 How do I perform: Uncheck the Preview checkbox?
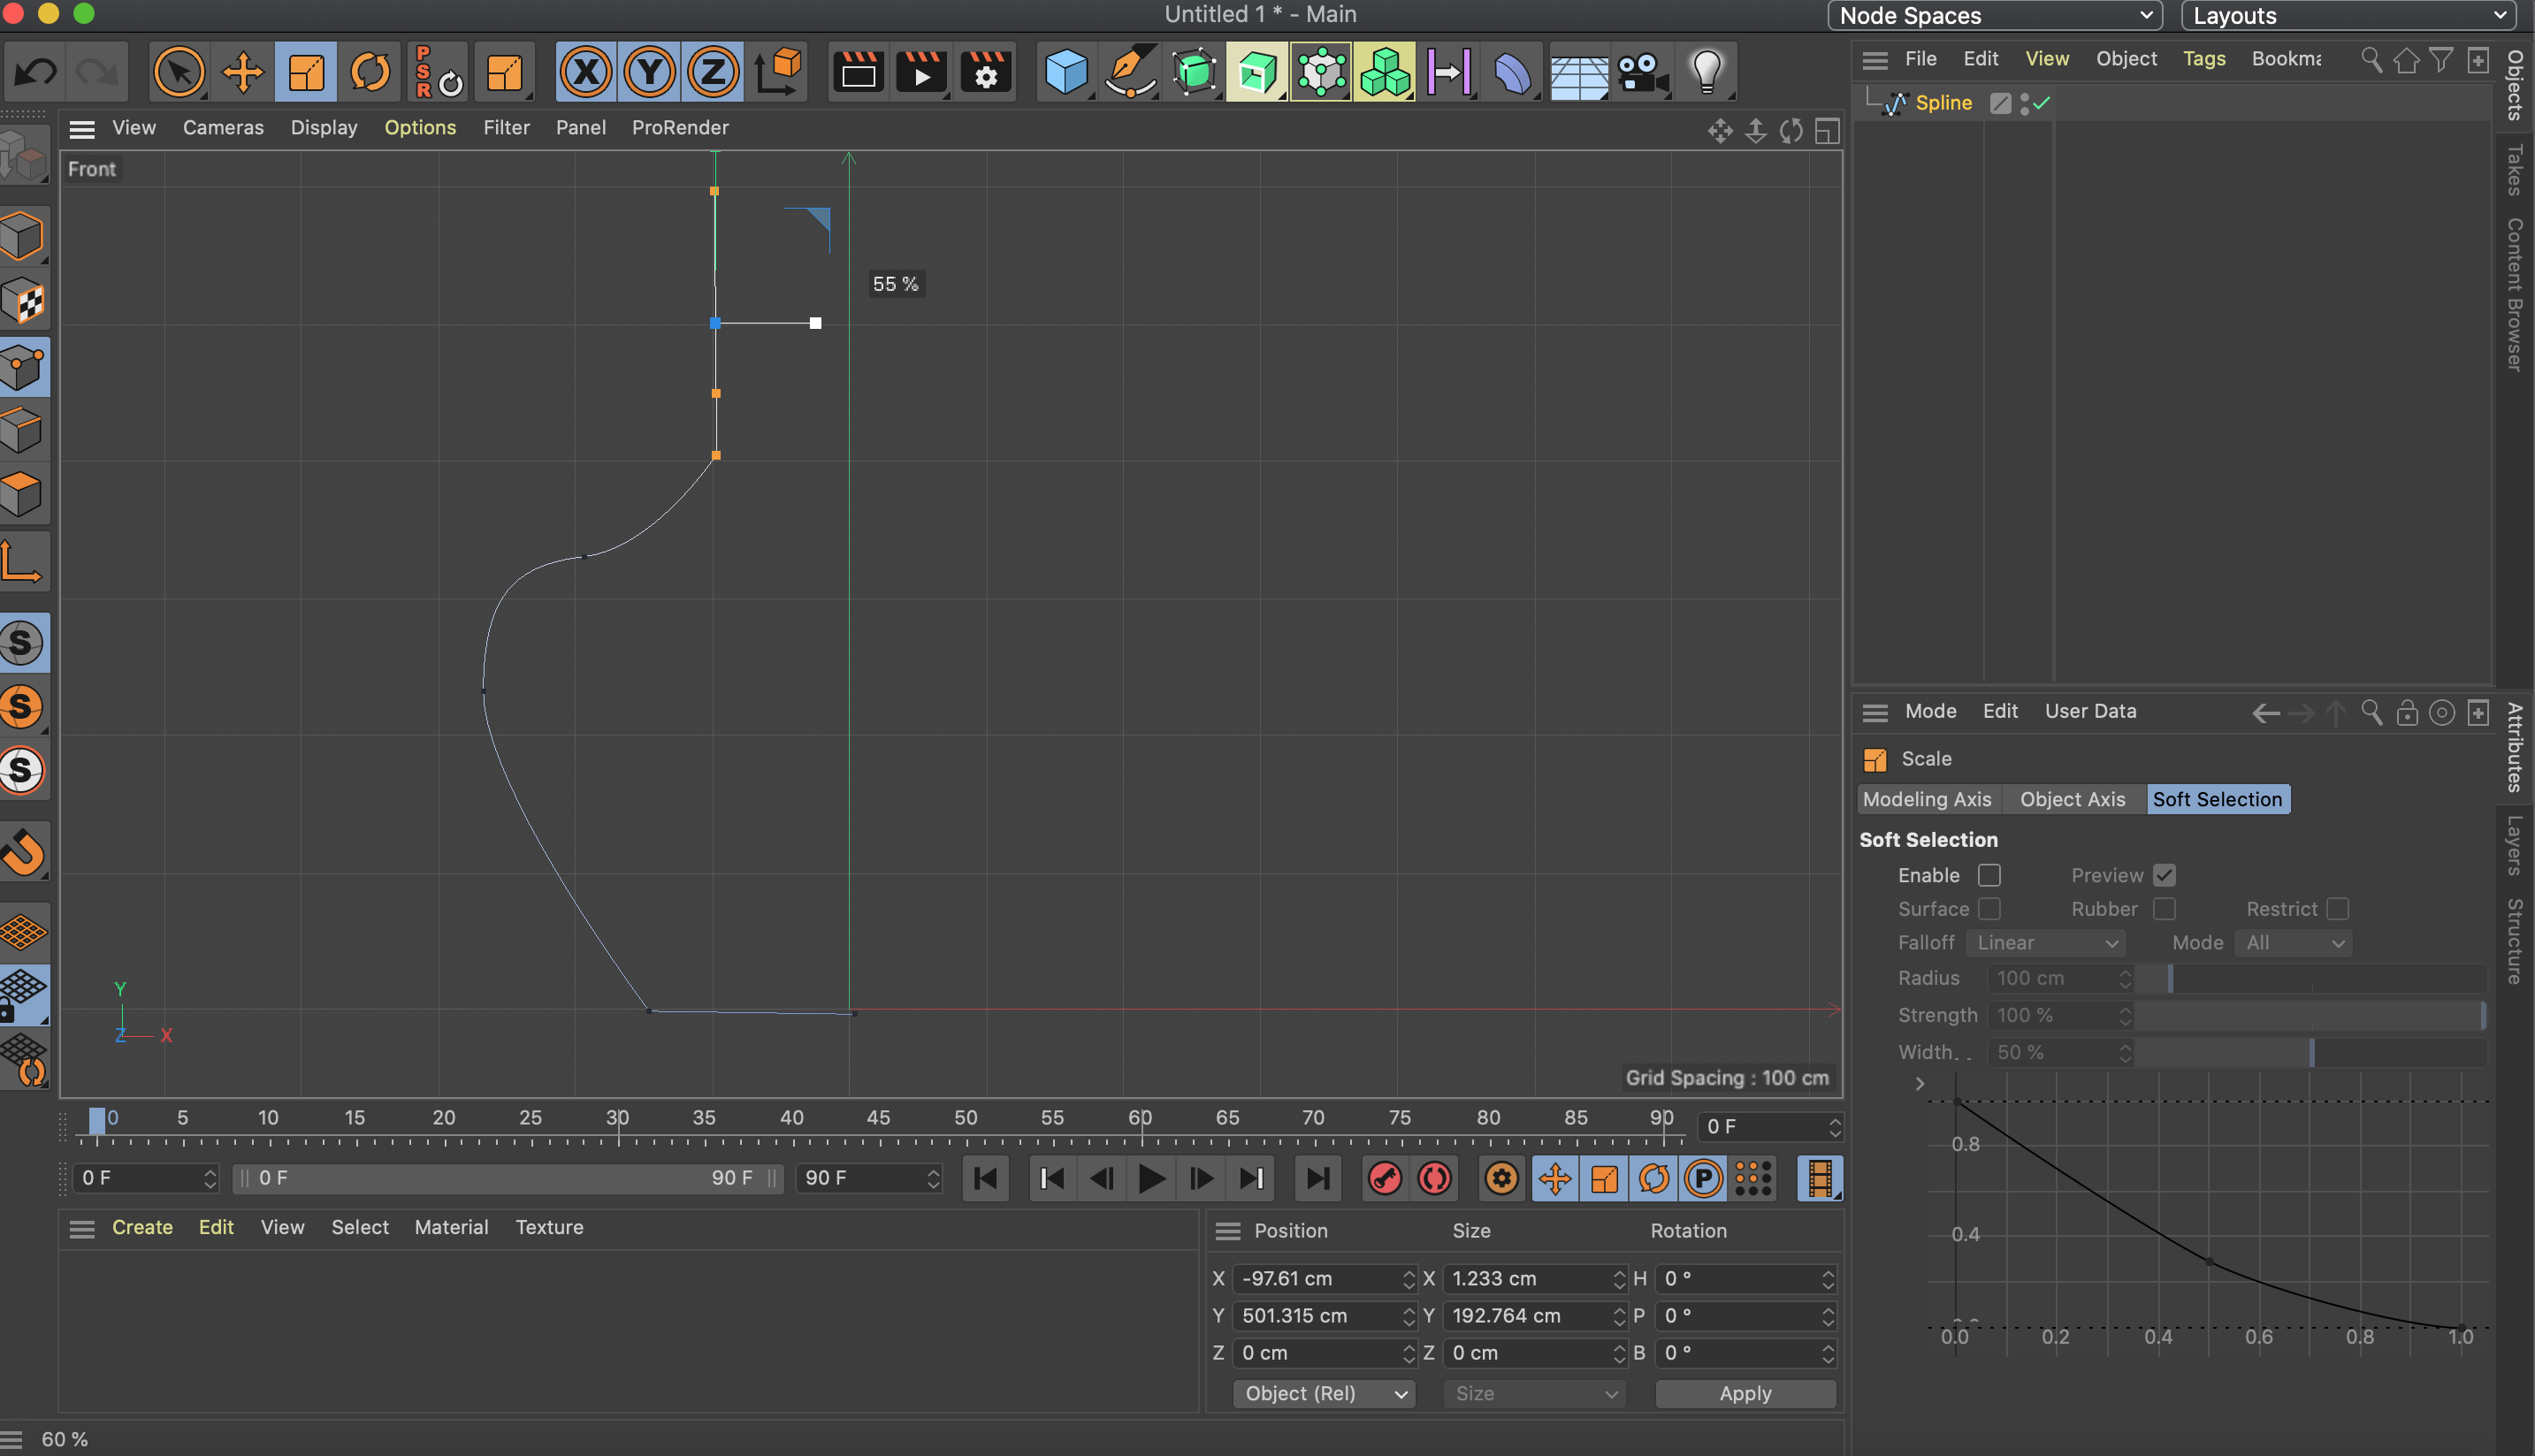pos(2164,875)
